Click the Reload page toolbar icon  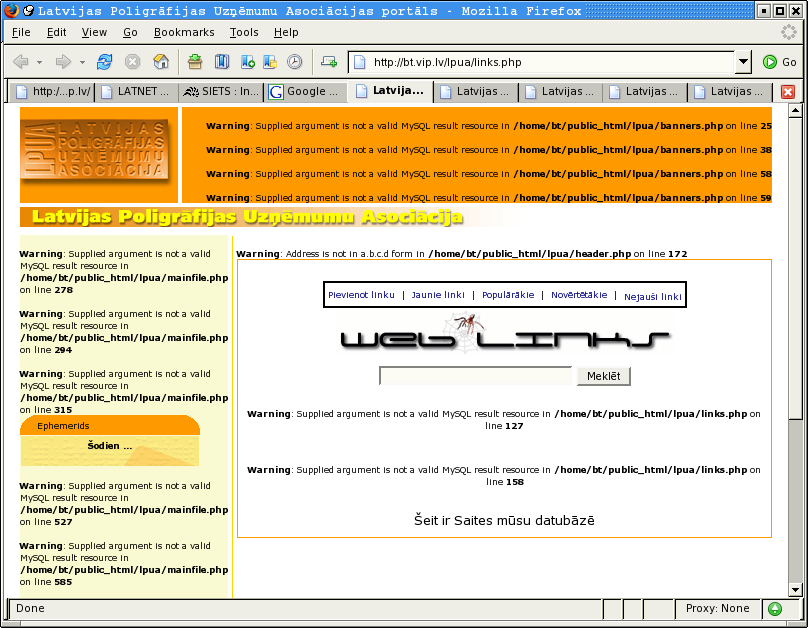[104, 62]
